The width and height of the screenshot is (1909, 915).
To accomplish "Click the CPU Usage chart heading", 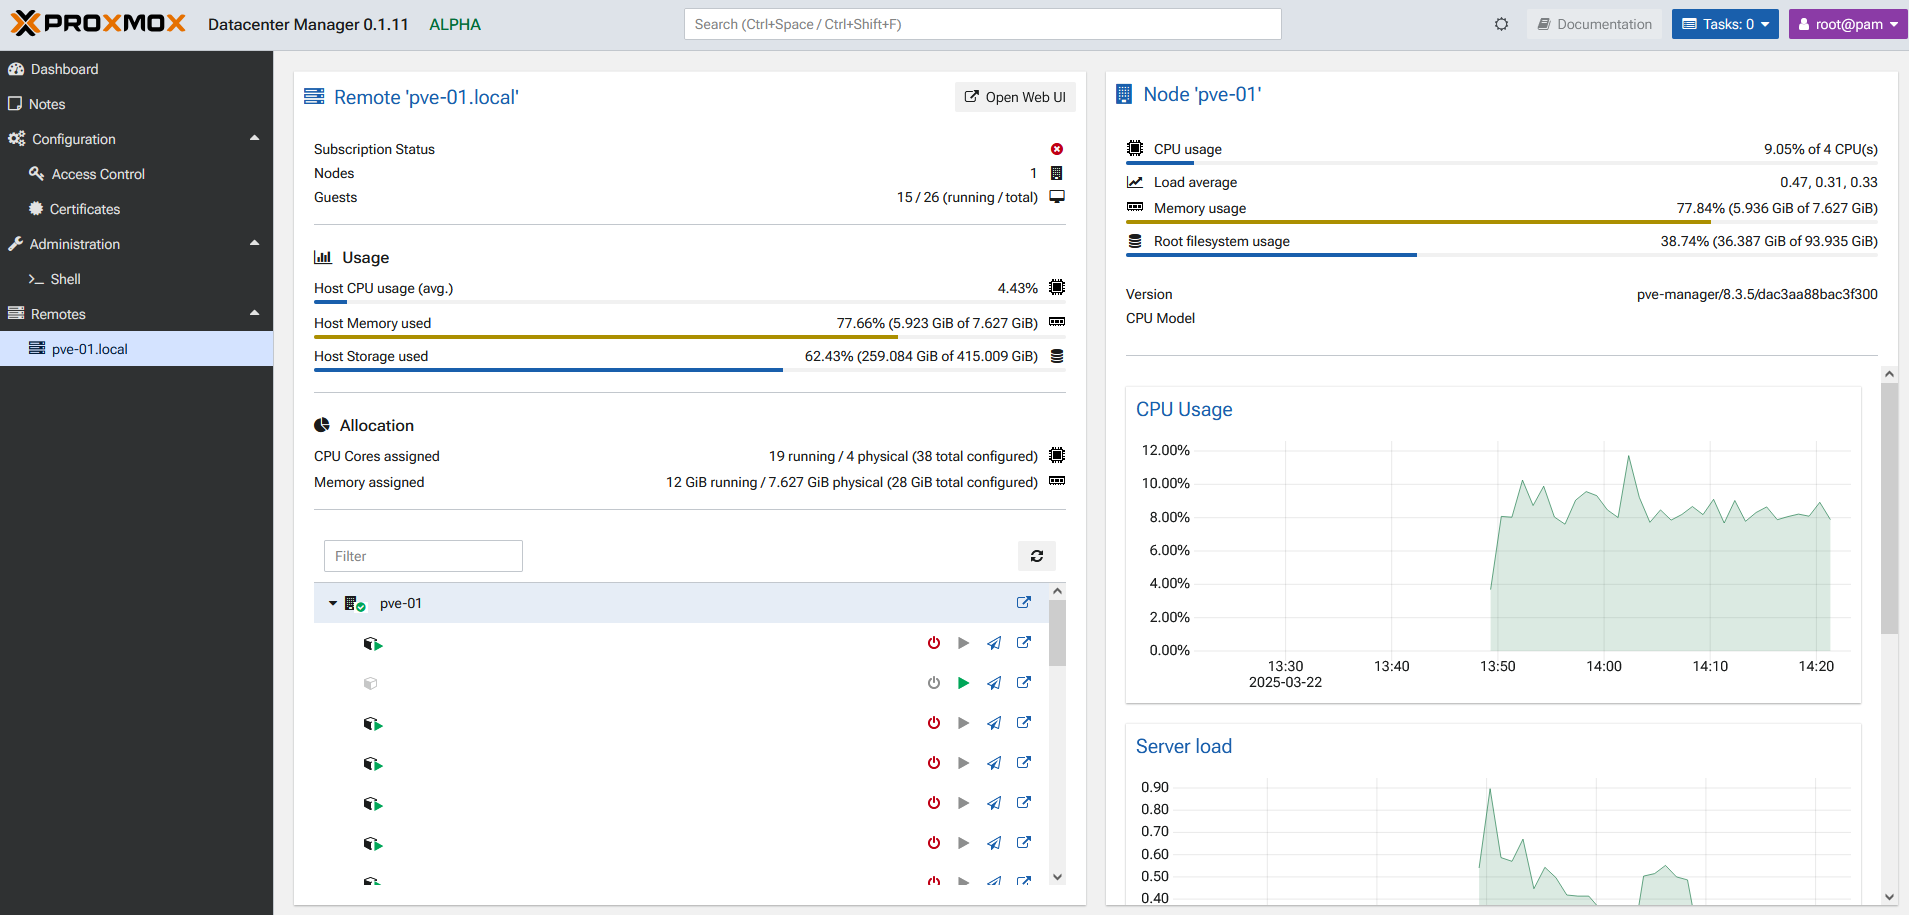I will tap(1184, 409).
